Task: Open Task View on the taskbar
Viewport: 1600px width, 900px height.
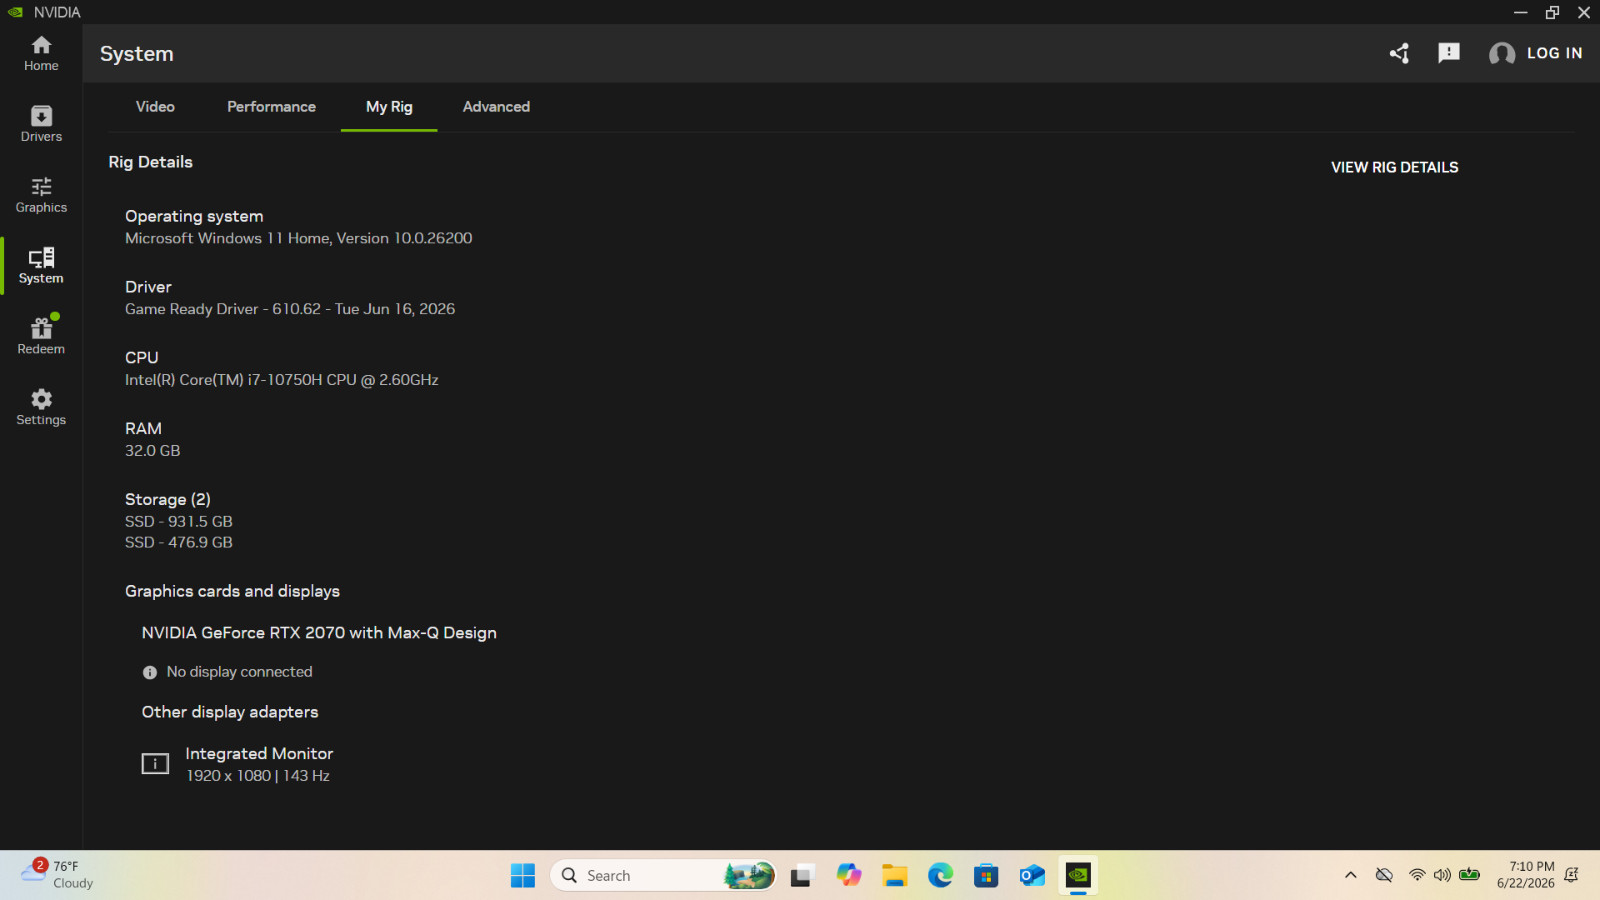Action: (802, 876)
